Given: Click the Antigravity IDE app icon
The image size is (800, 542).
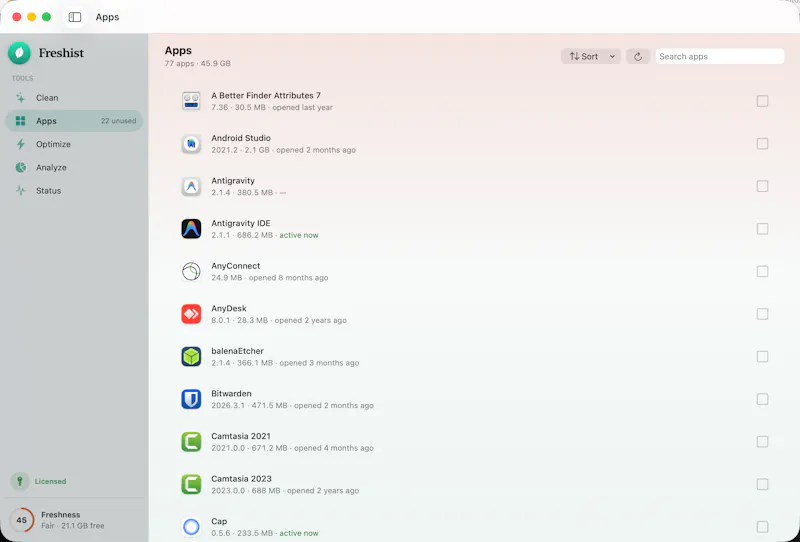Looking at the screenshot, I should click(x=191, y=229).
